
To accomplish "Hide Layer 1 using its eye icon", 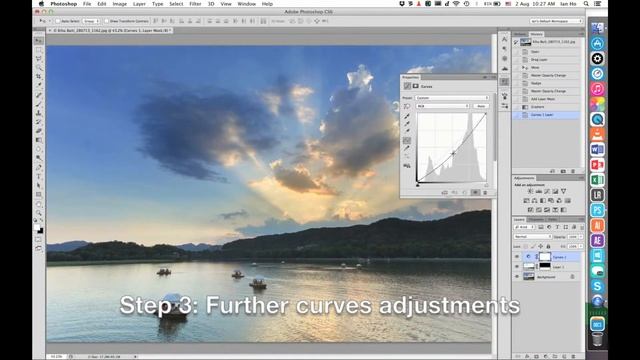I will coord(517,267).
